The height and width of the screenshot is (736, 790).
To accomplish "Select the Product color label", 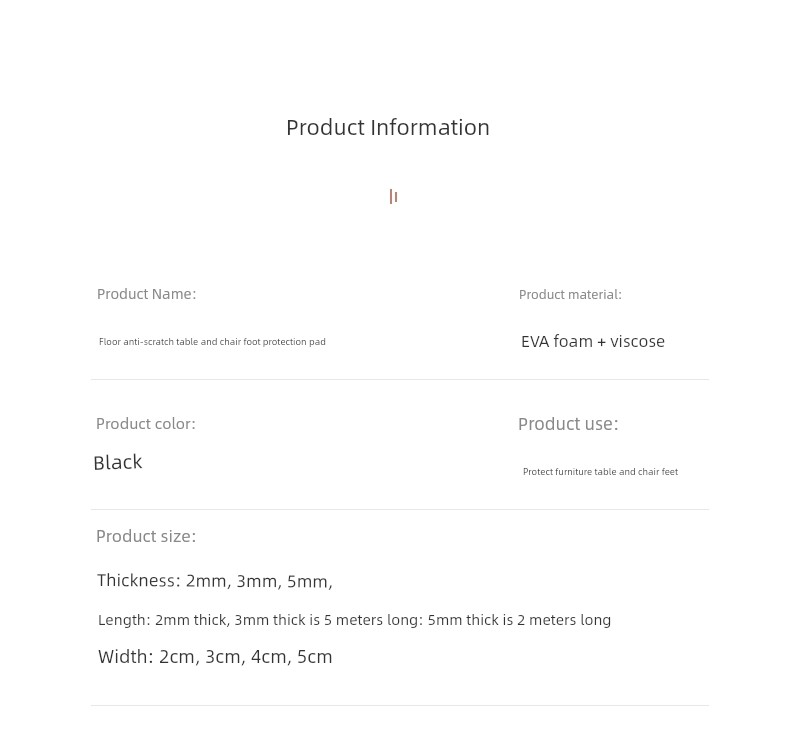I will (146, 424).
